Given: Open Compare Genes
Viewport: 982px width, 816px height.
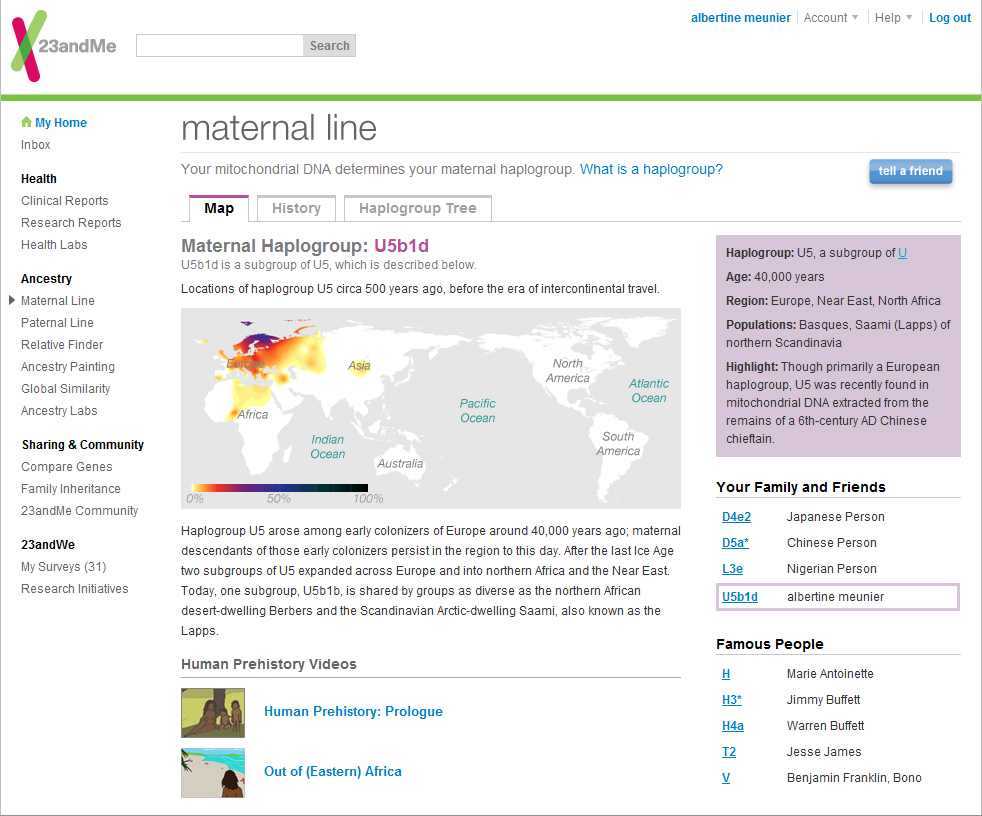Looking at the screenshot, I should point(66,467).
